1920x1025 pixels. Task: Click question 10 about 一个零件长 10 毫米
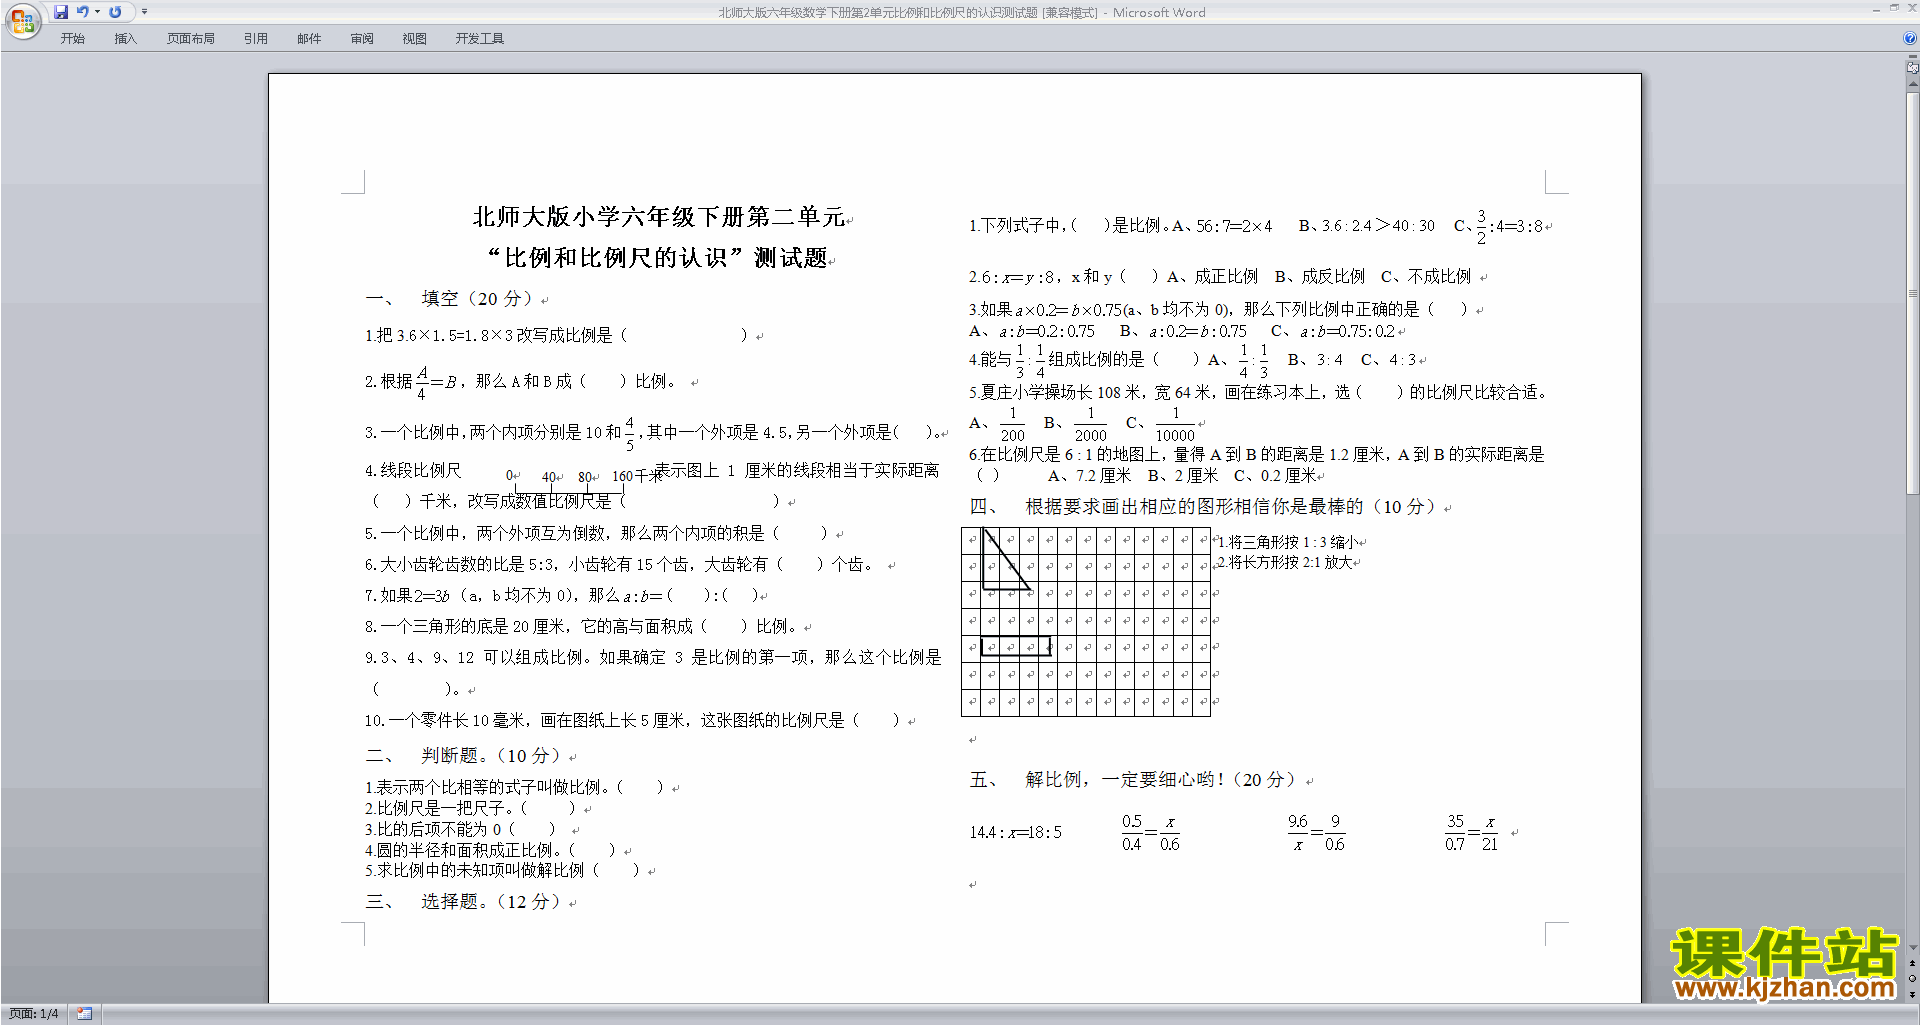632,720
